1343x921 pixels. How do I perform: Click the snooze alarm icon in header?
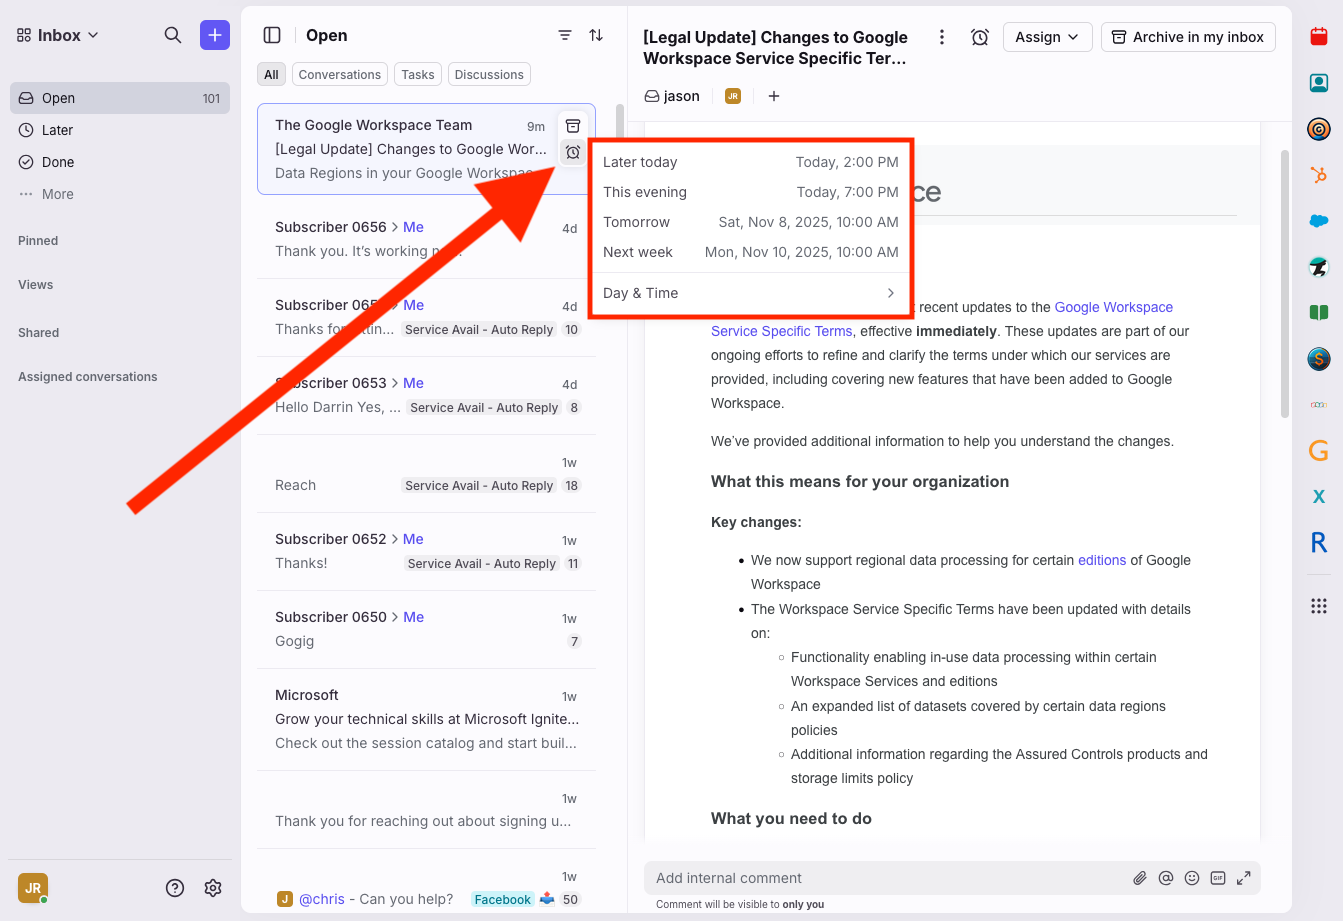[x=980, y=37]
